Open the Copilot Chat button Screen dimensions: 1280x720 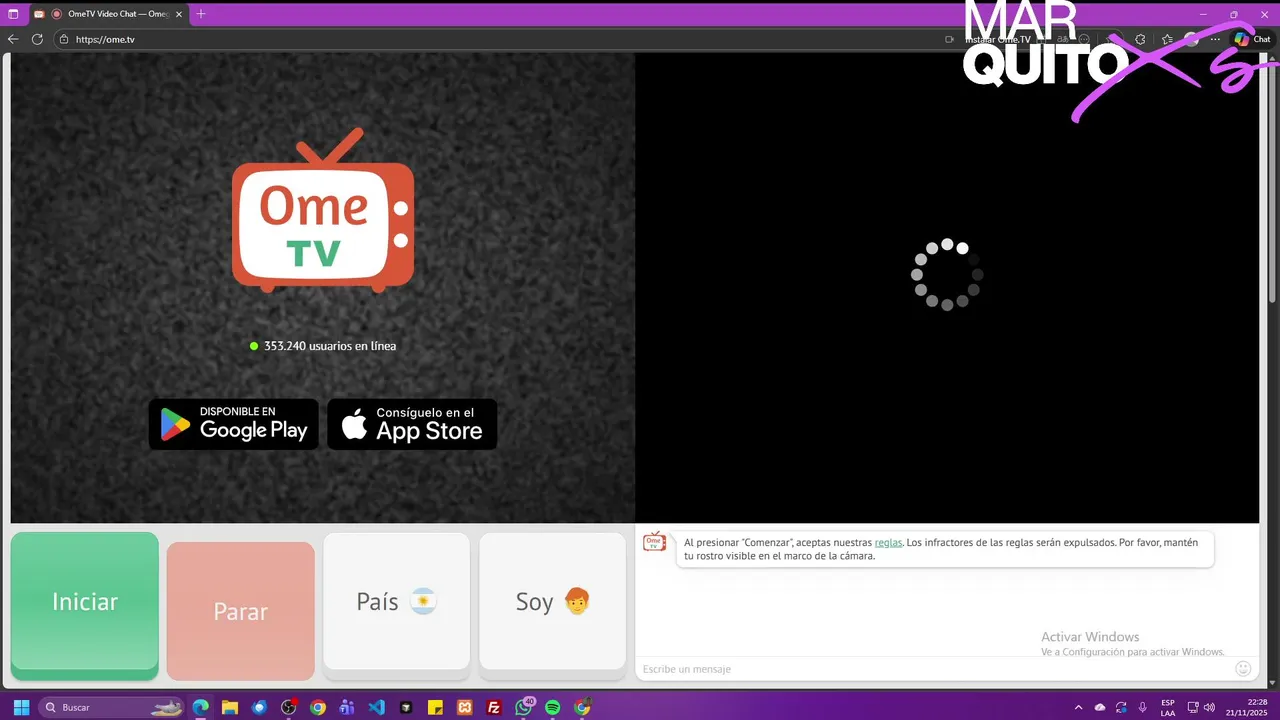click(x=1252, y=39)
